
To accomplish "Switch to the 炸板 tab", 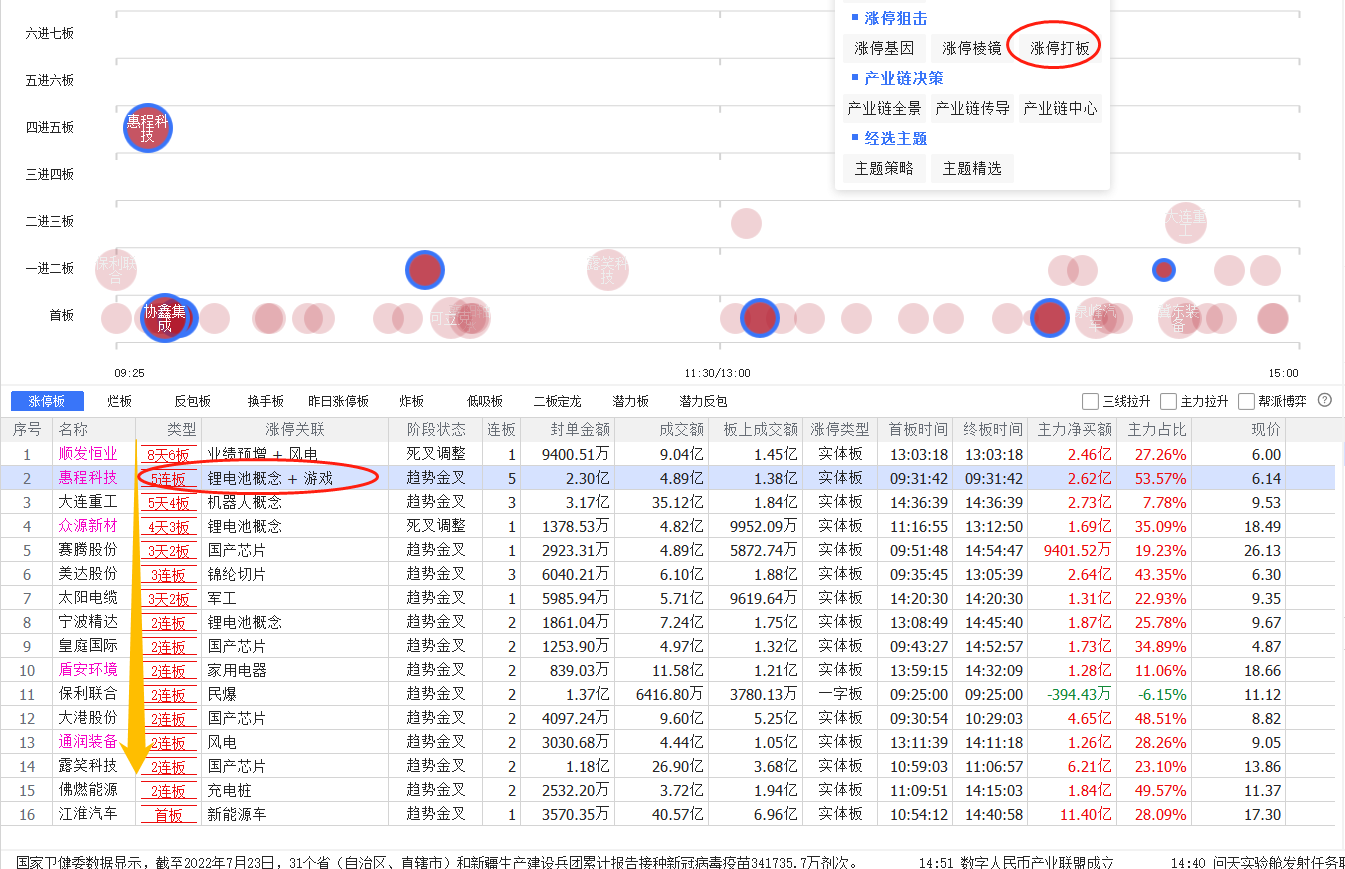I will [x=412, y=401].
